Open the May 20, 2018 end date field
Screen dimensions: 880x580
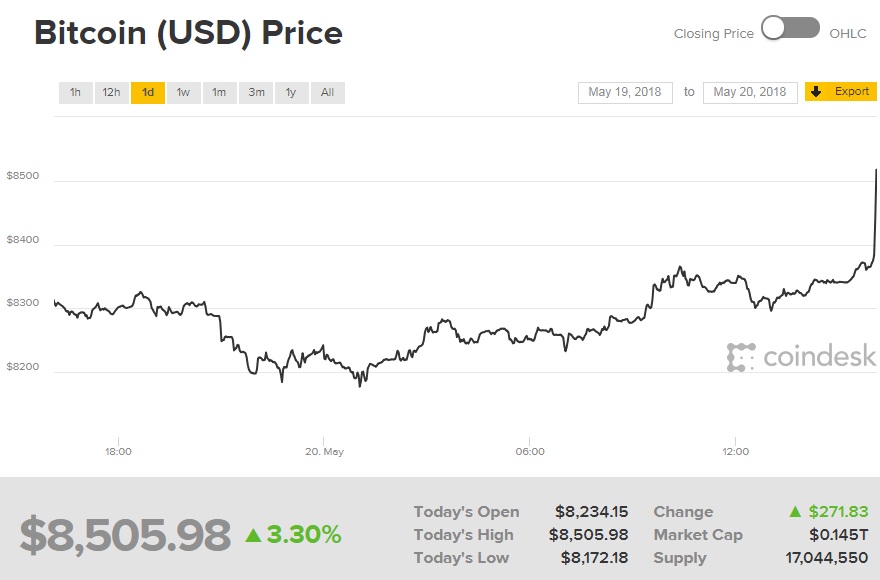(x=749, y=91)
